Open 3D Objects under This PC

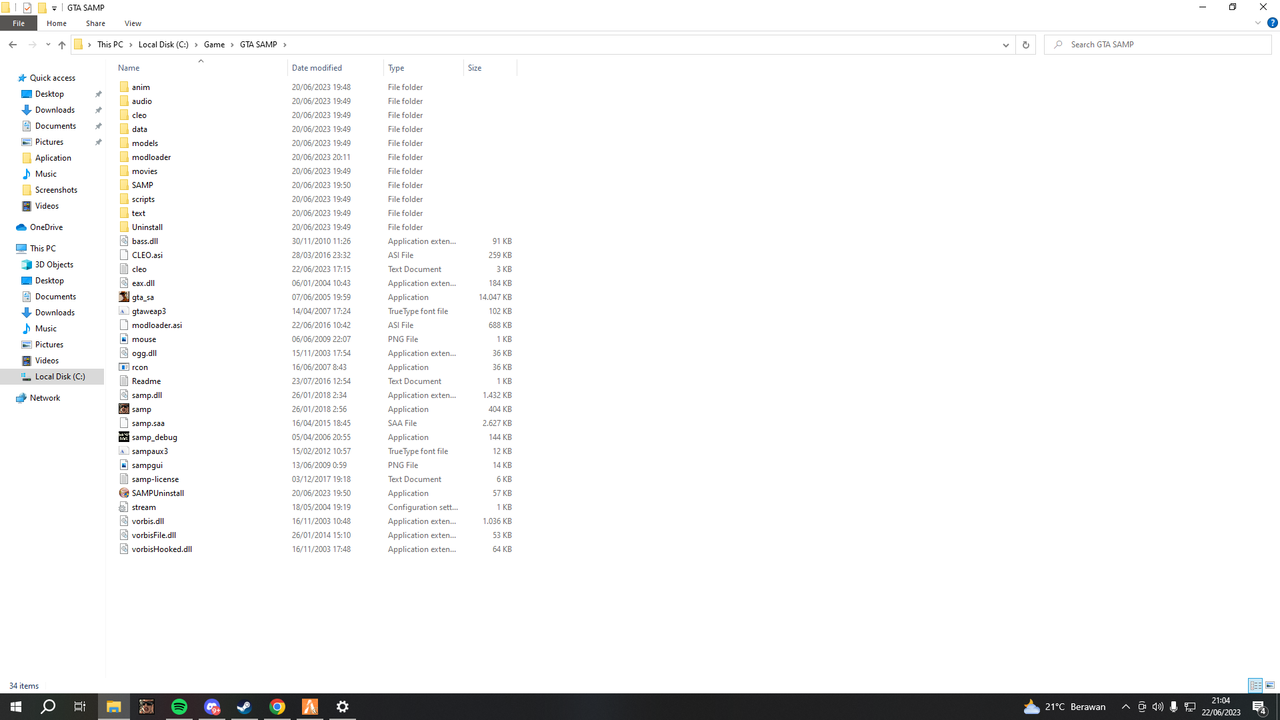tap(54, 265)
